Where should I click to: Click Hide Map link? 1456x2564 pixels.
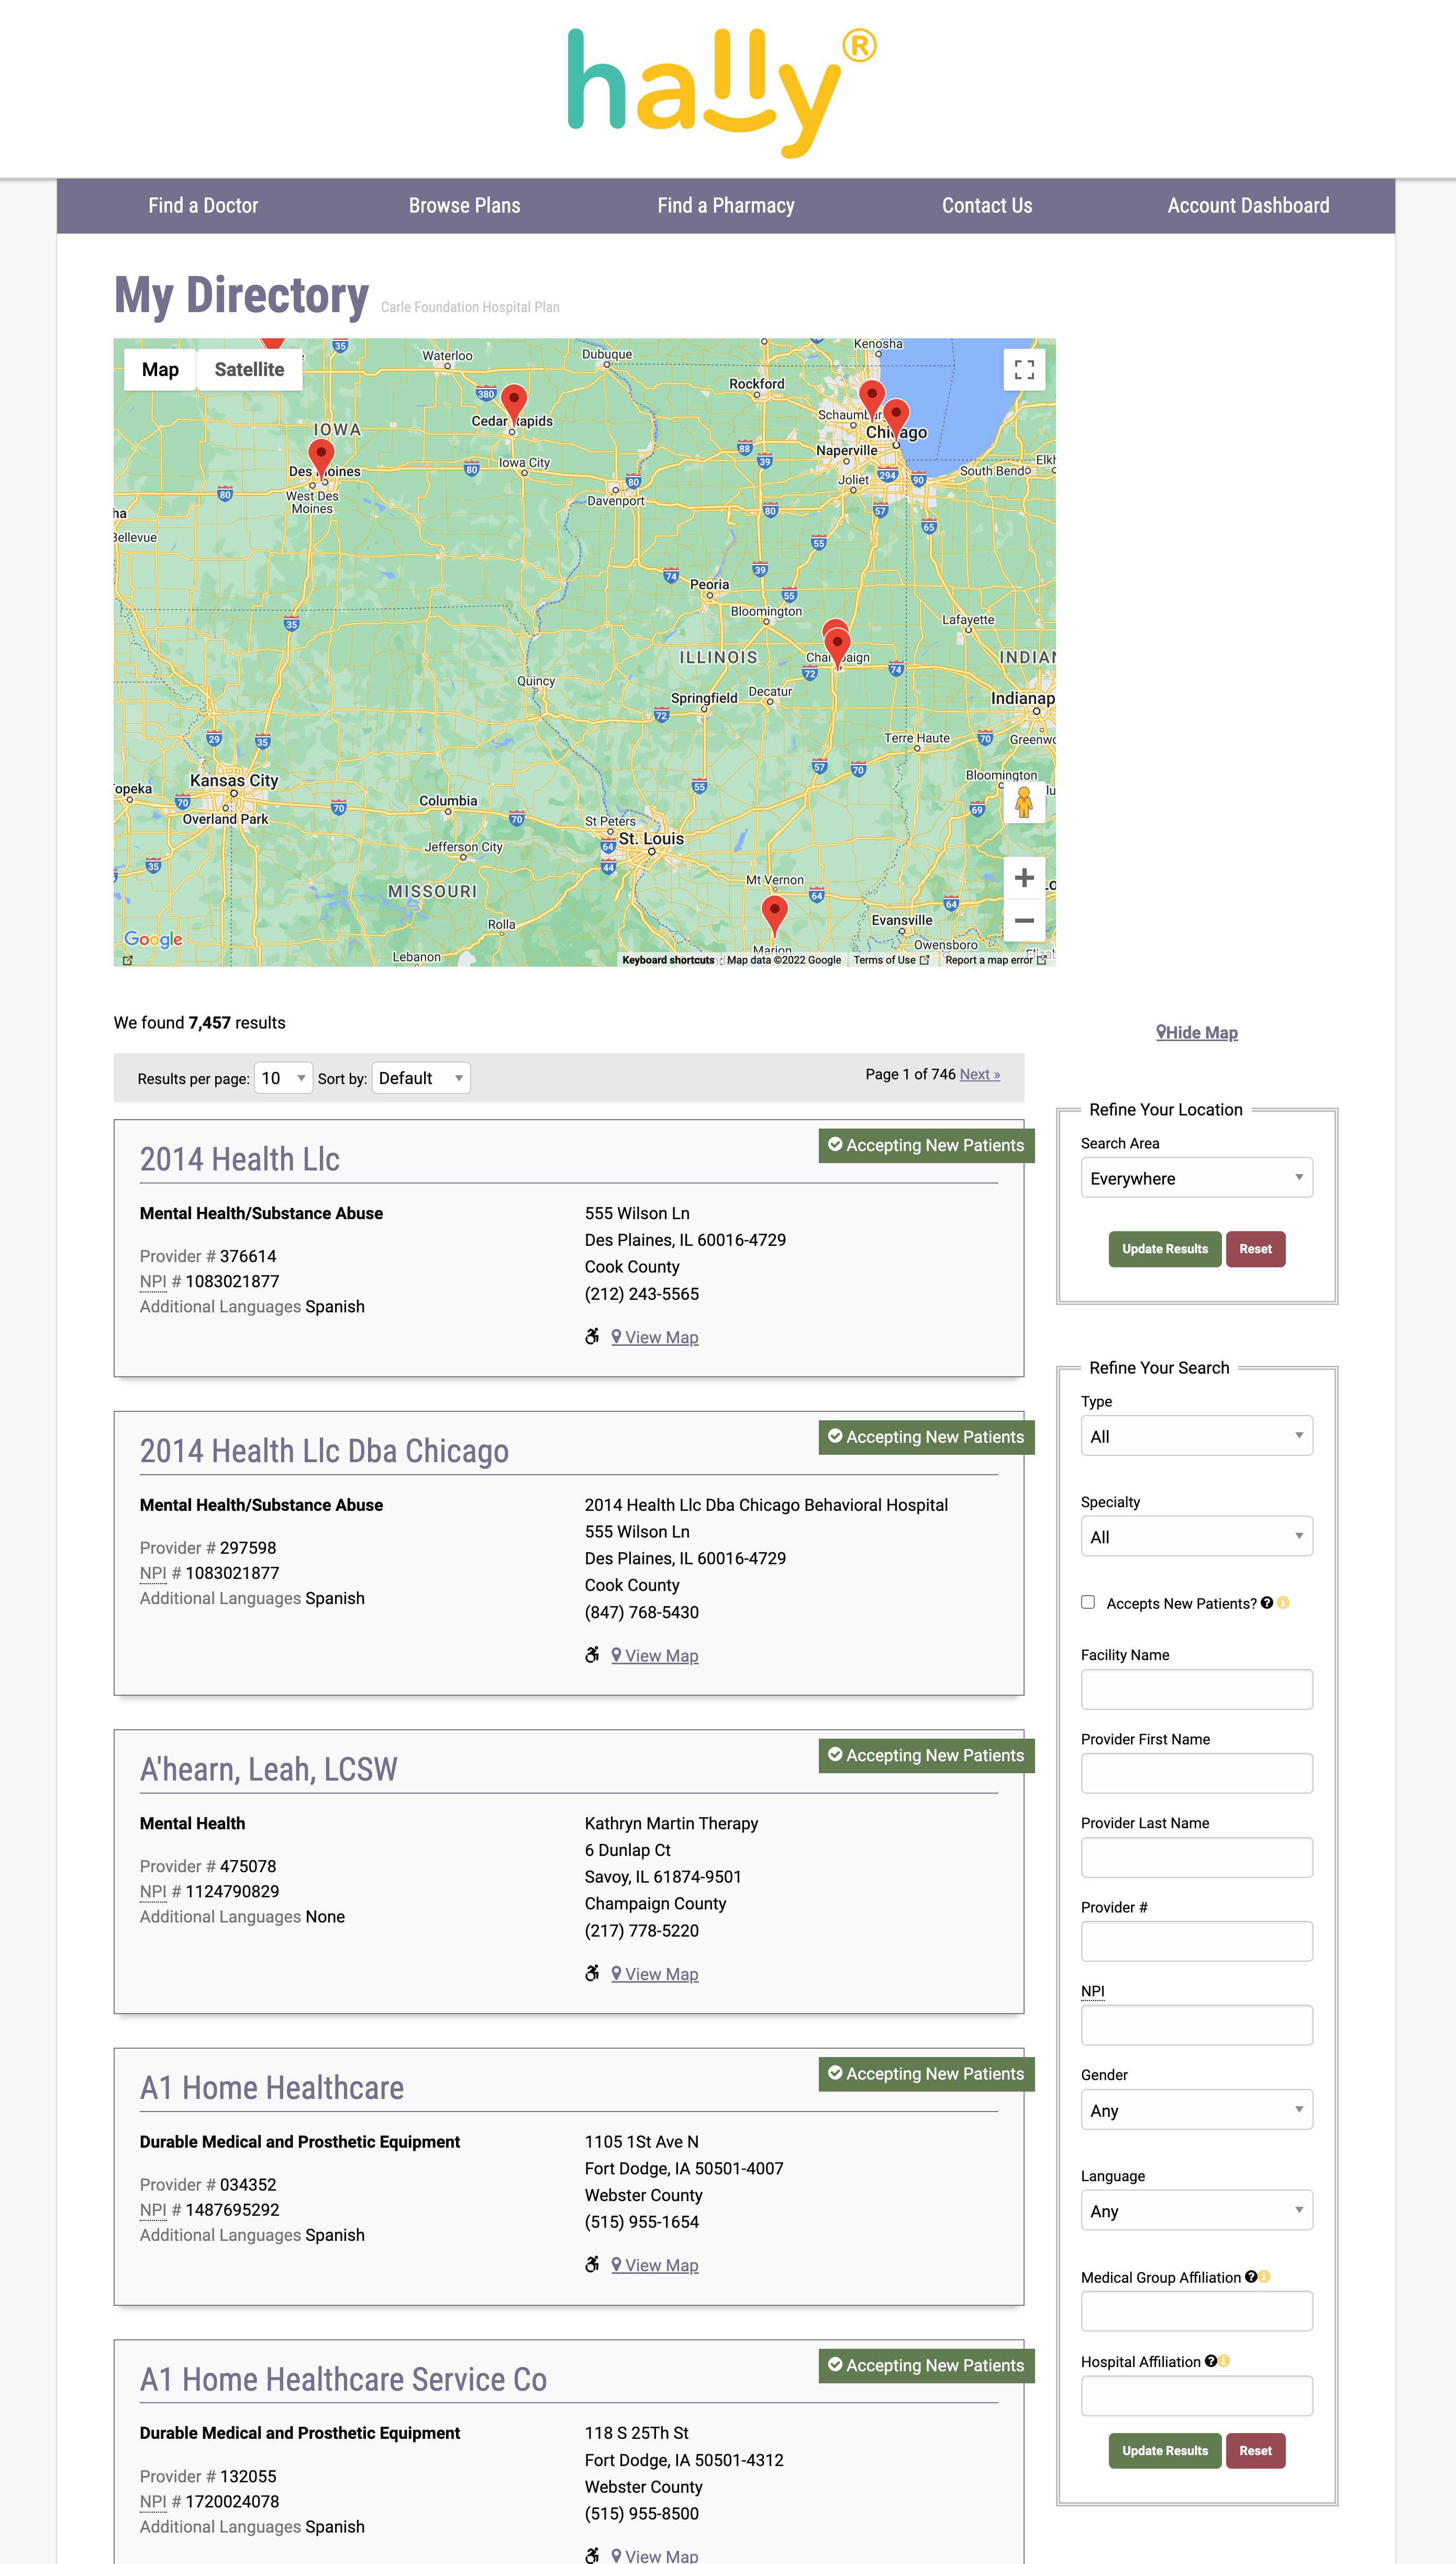[1197, 1033]
